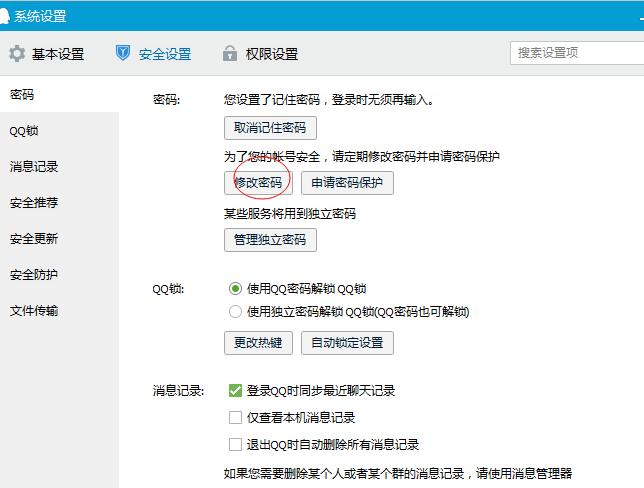Click the 申请密码保护 button

tap(347, 183)
